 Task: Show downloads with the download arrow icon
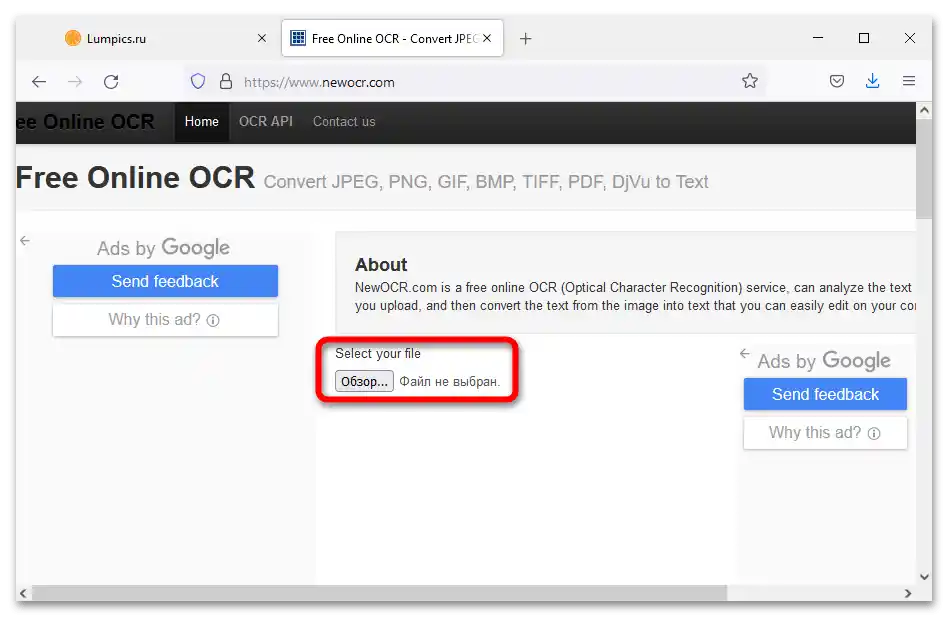pyautogui.click(x=872, y=81)
